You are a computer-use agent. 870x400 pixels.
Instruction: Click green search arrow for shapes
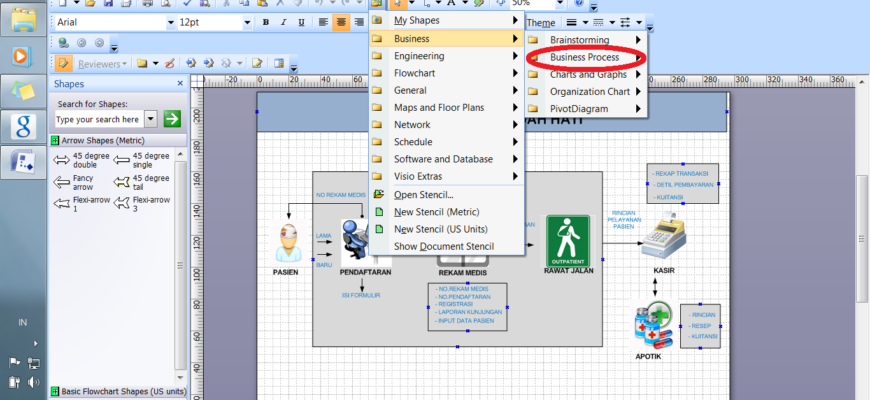pos(172,119)
